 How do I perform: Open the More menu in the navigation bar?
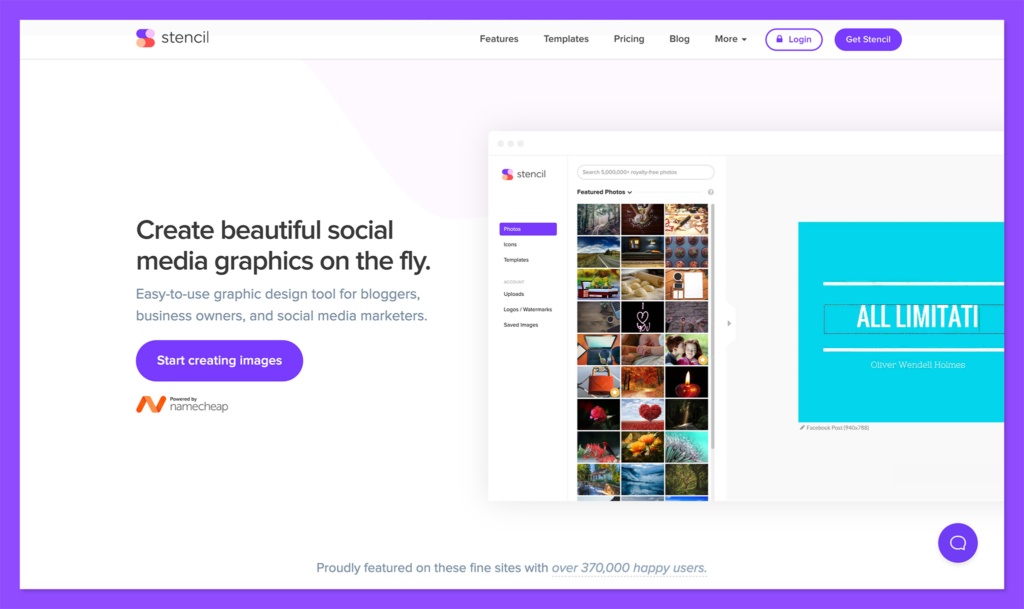(730, 39)
